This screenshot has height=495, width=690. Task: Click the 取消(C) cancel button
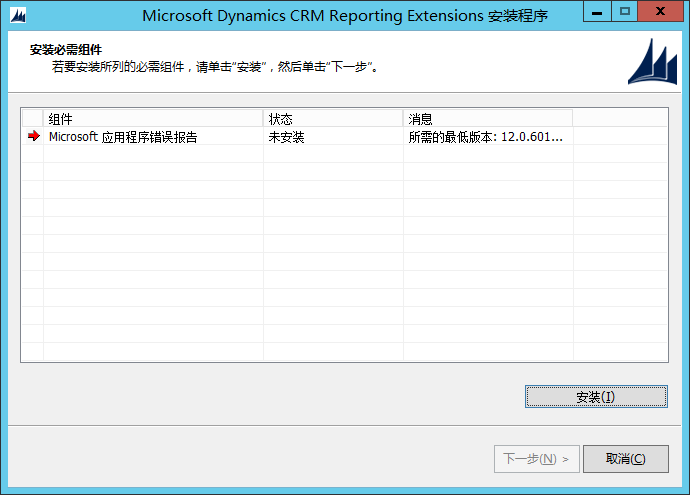[x=625, y=458]
